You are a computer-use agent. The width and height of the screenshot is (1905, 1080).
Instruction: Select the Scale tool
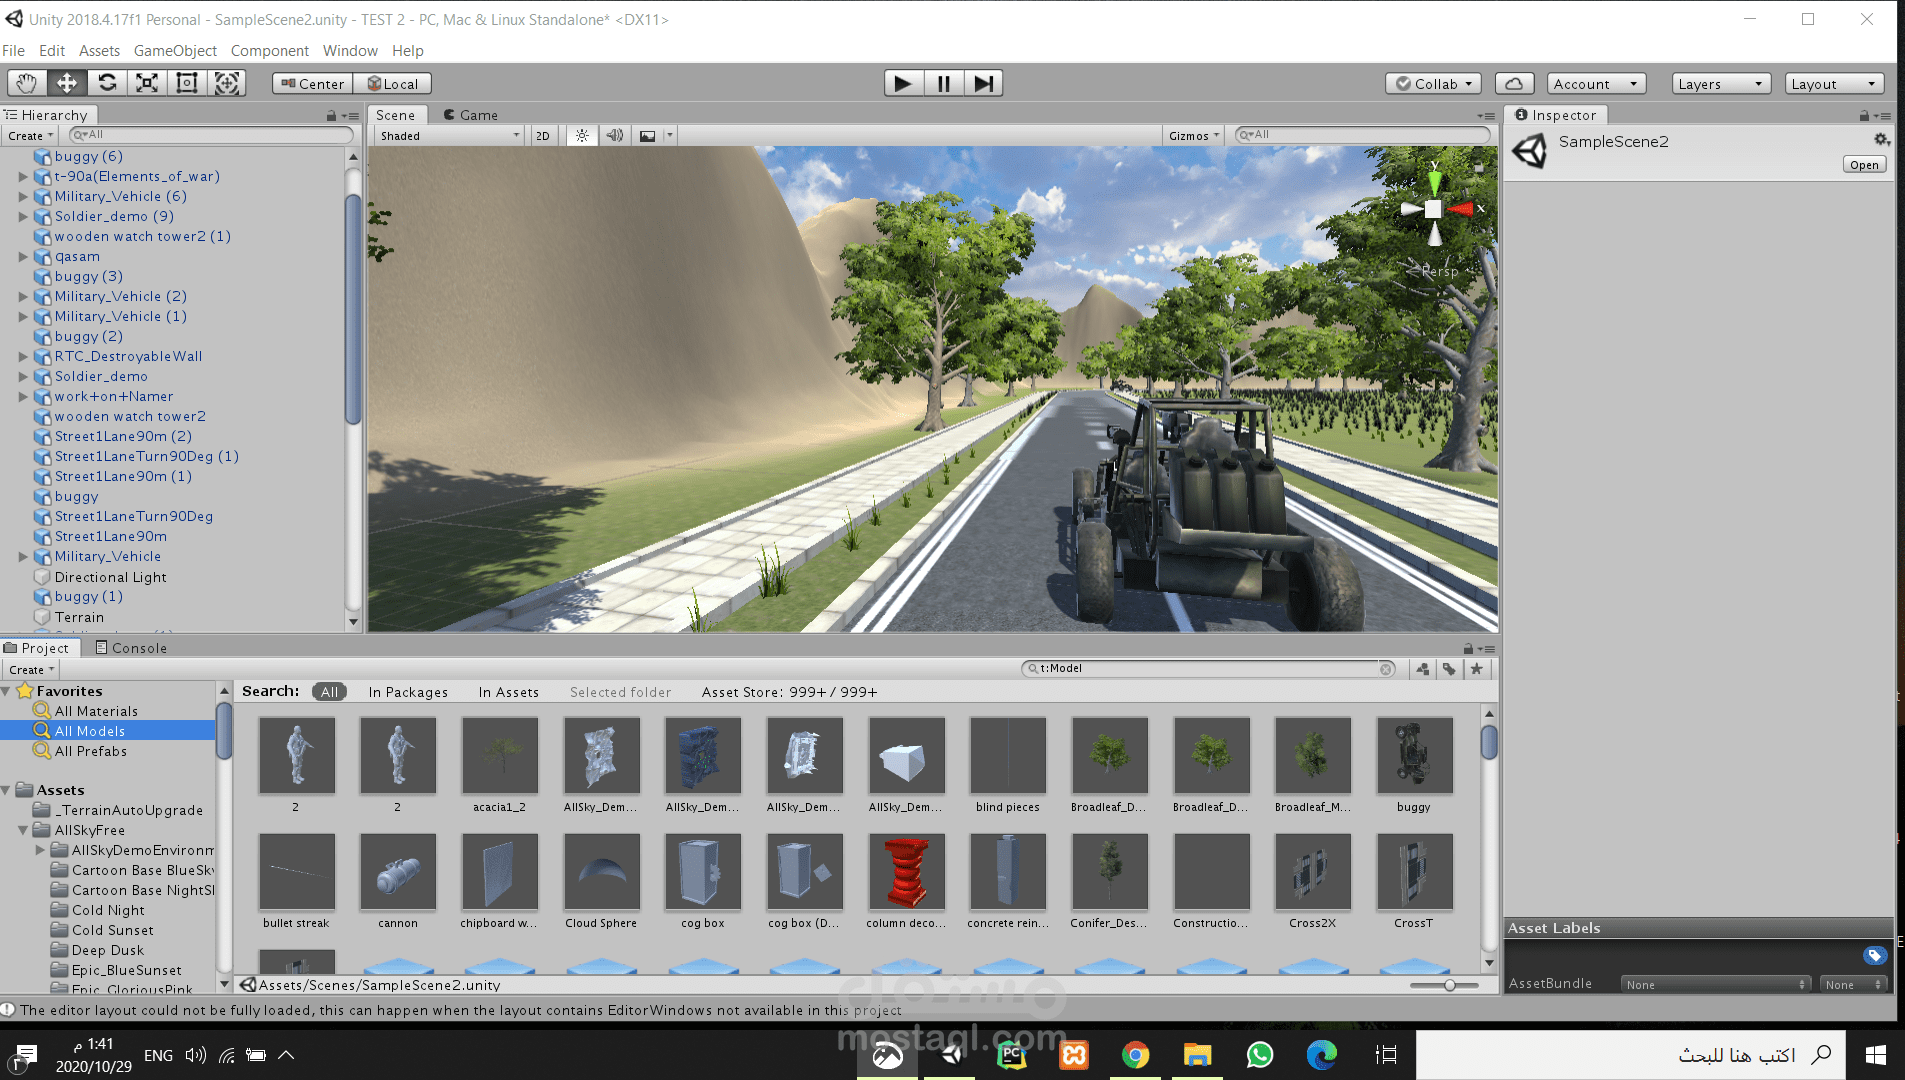(x=147, y=83)
